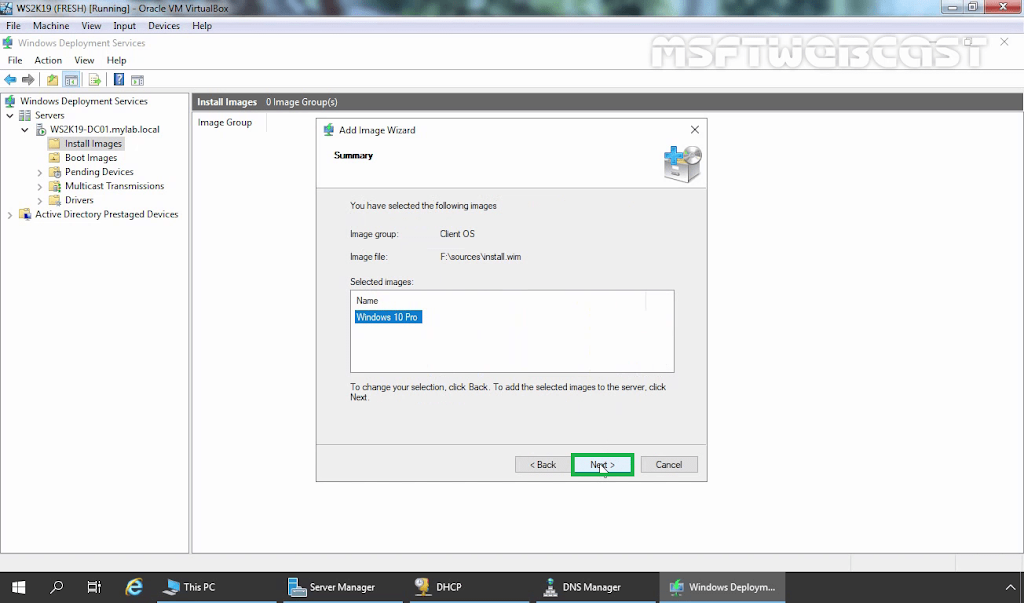The image size is (1024, 603).
Task: Open the Windows Start menu
Action: tap(18, 587)
